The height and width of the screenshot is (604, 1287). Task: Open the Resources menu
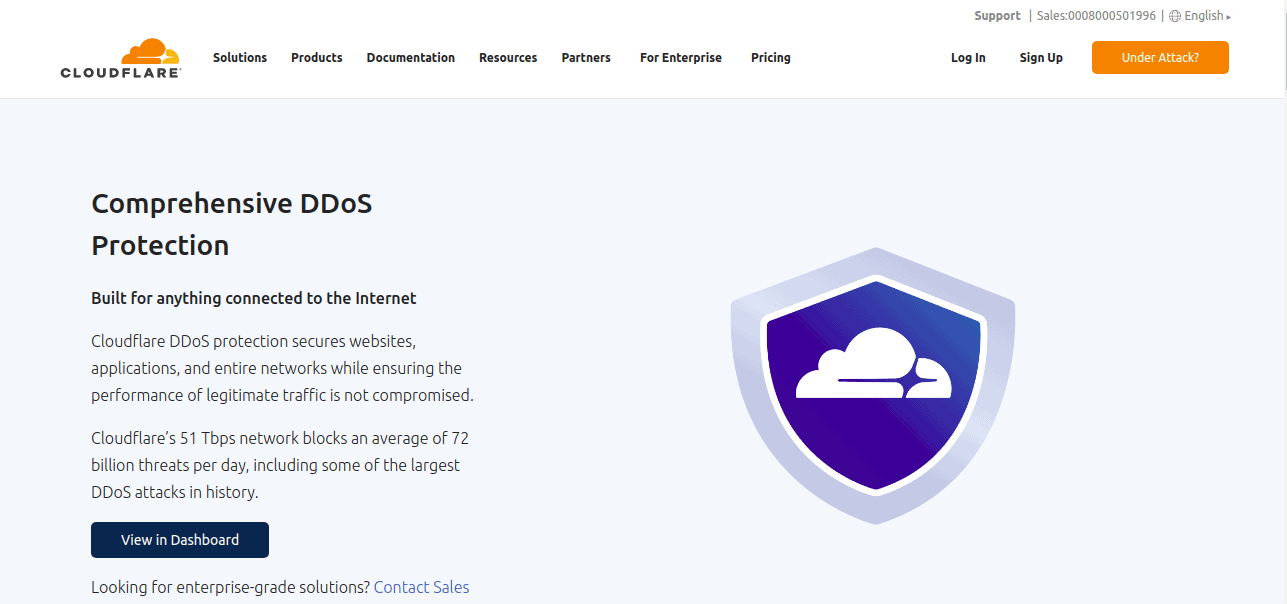click(x=508, y=58)
